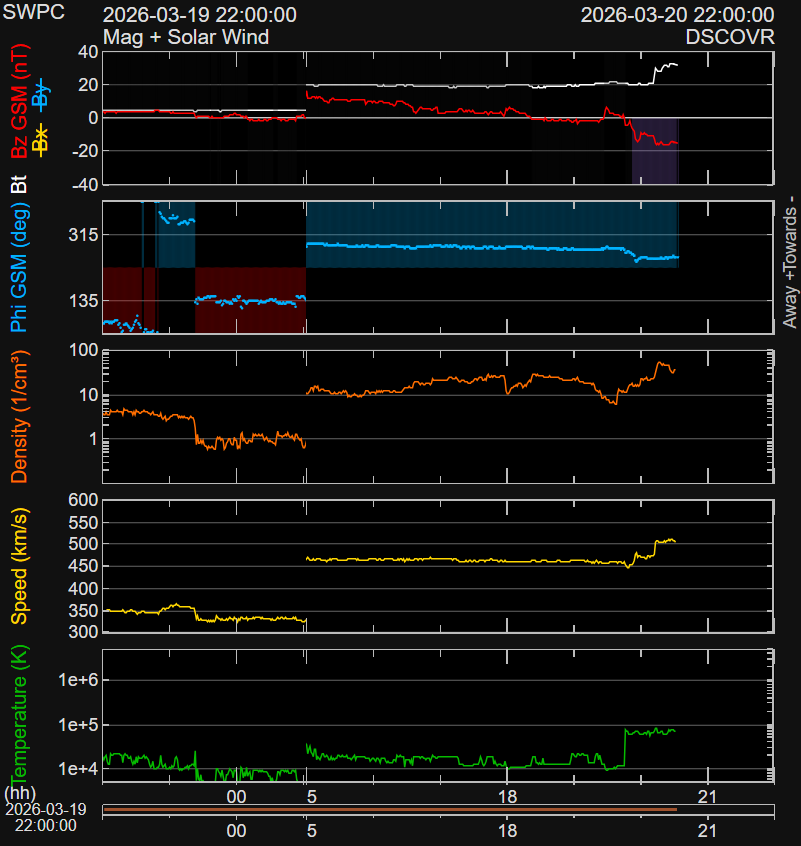This screenshot has width=801, height=846.
Task: Click the 21 hour label just under the Temperature plot
Action: tap(707, 796)
